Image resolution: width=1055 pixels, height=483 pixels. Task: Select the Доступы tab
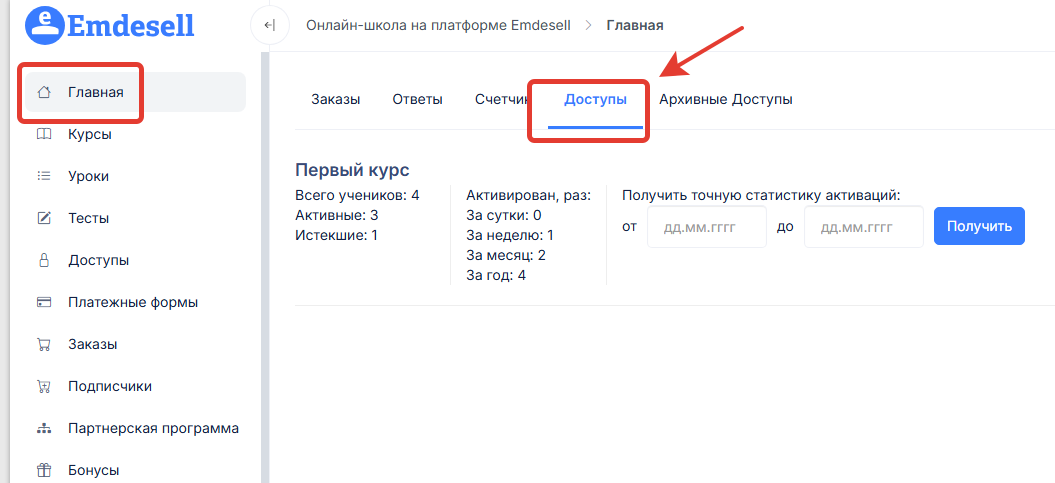[x=595, y=99]
